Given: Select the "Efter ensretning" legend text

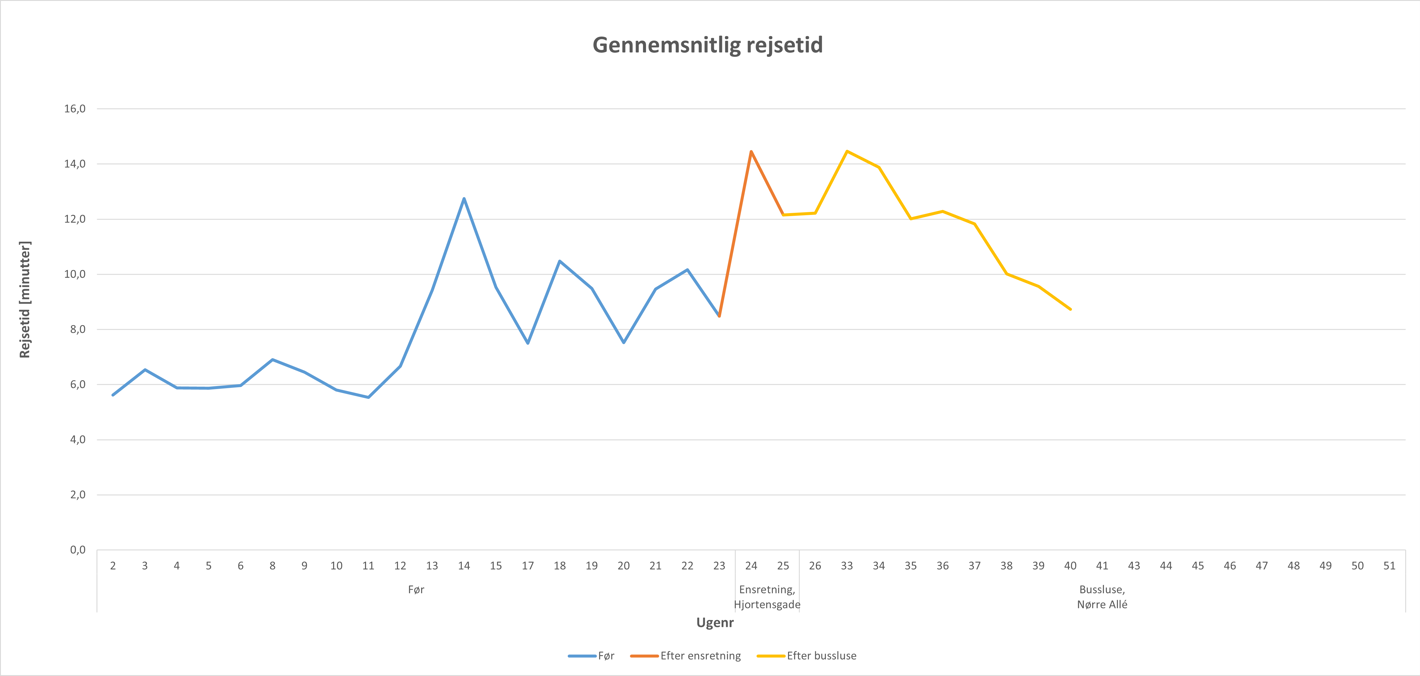Looking at the screenshot, I should tap(700, 656).
